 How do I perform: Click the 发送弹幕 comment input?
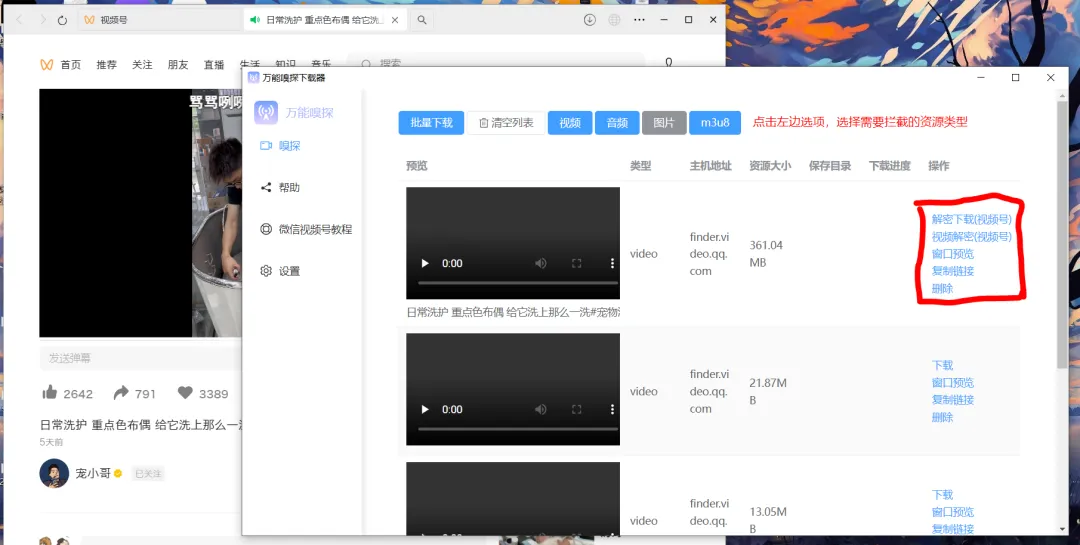141,358
